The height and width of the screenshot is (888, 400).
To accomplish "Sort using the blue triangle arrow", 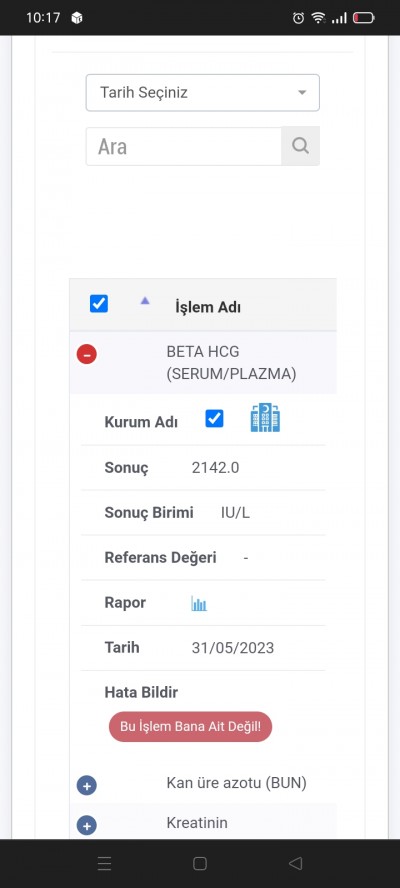I will (145, 301).
